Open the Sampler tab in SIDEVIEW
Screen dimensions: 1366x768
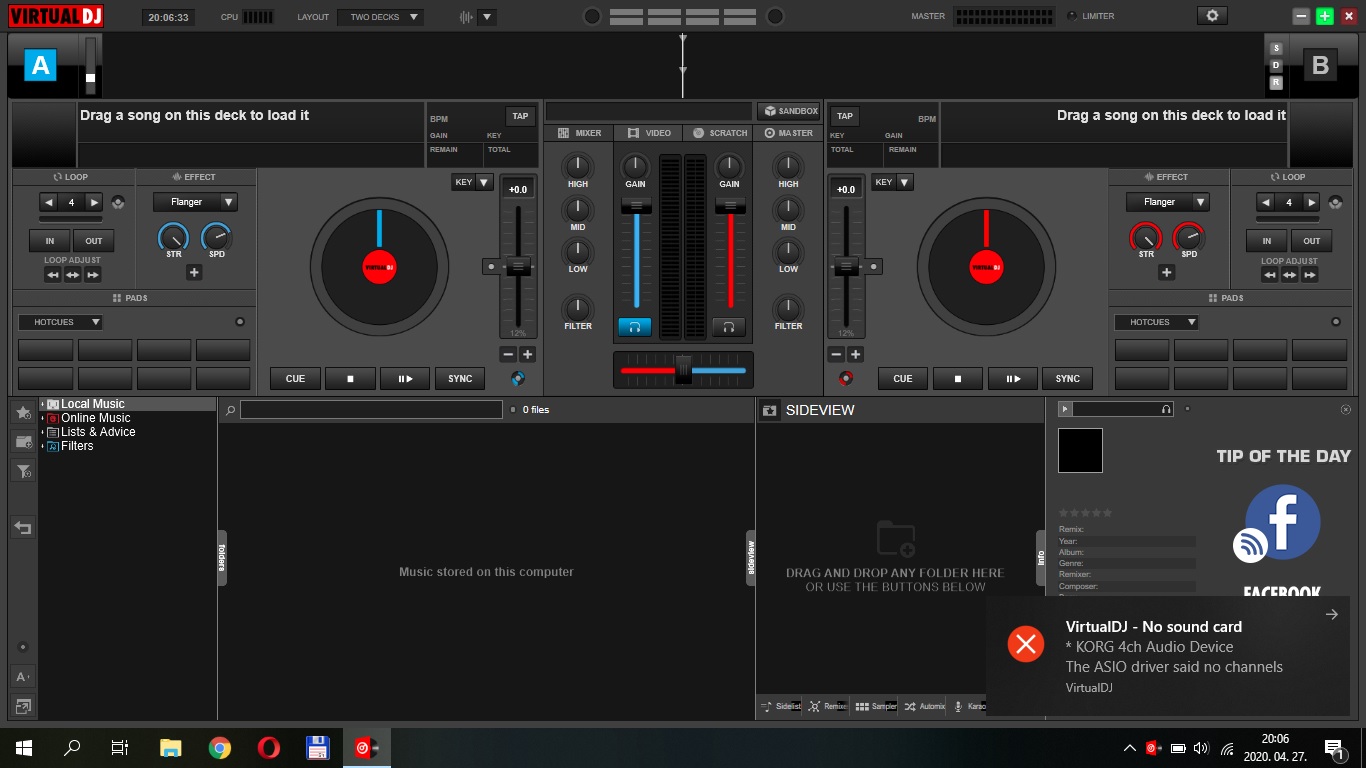pyautogui.click(x=876, y=706)
